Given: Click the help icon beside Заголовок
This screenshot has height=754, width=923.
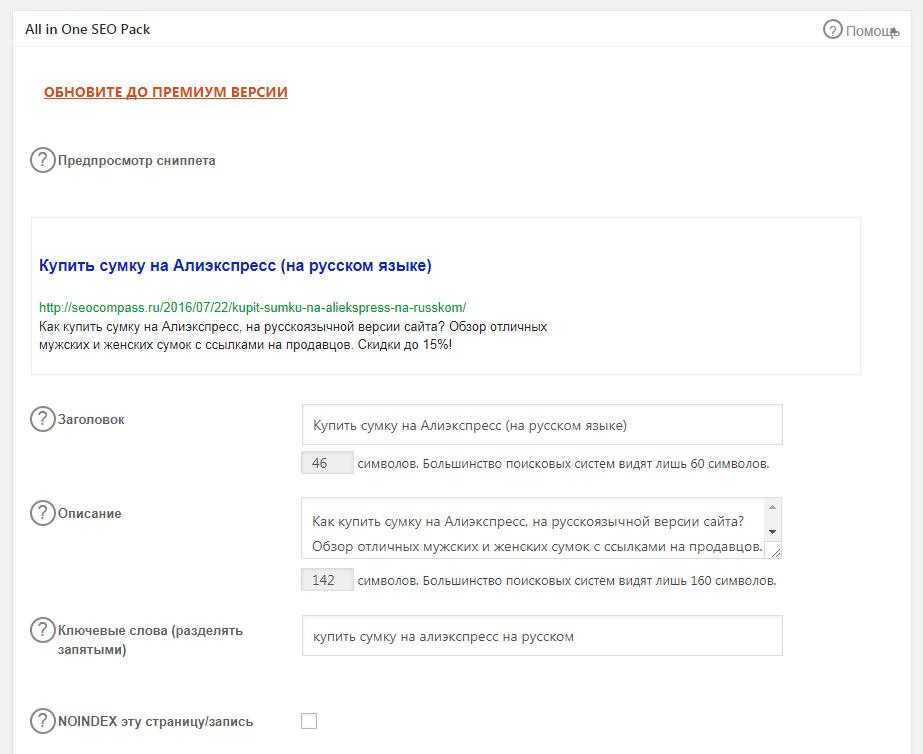Looking at the screenshot, I should [x=42, y=419].
